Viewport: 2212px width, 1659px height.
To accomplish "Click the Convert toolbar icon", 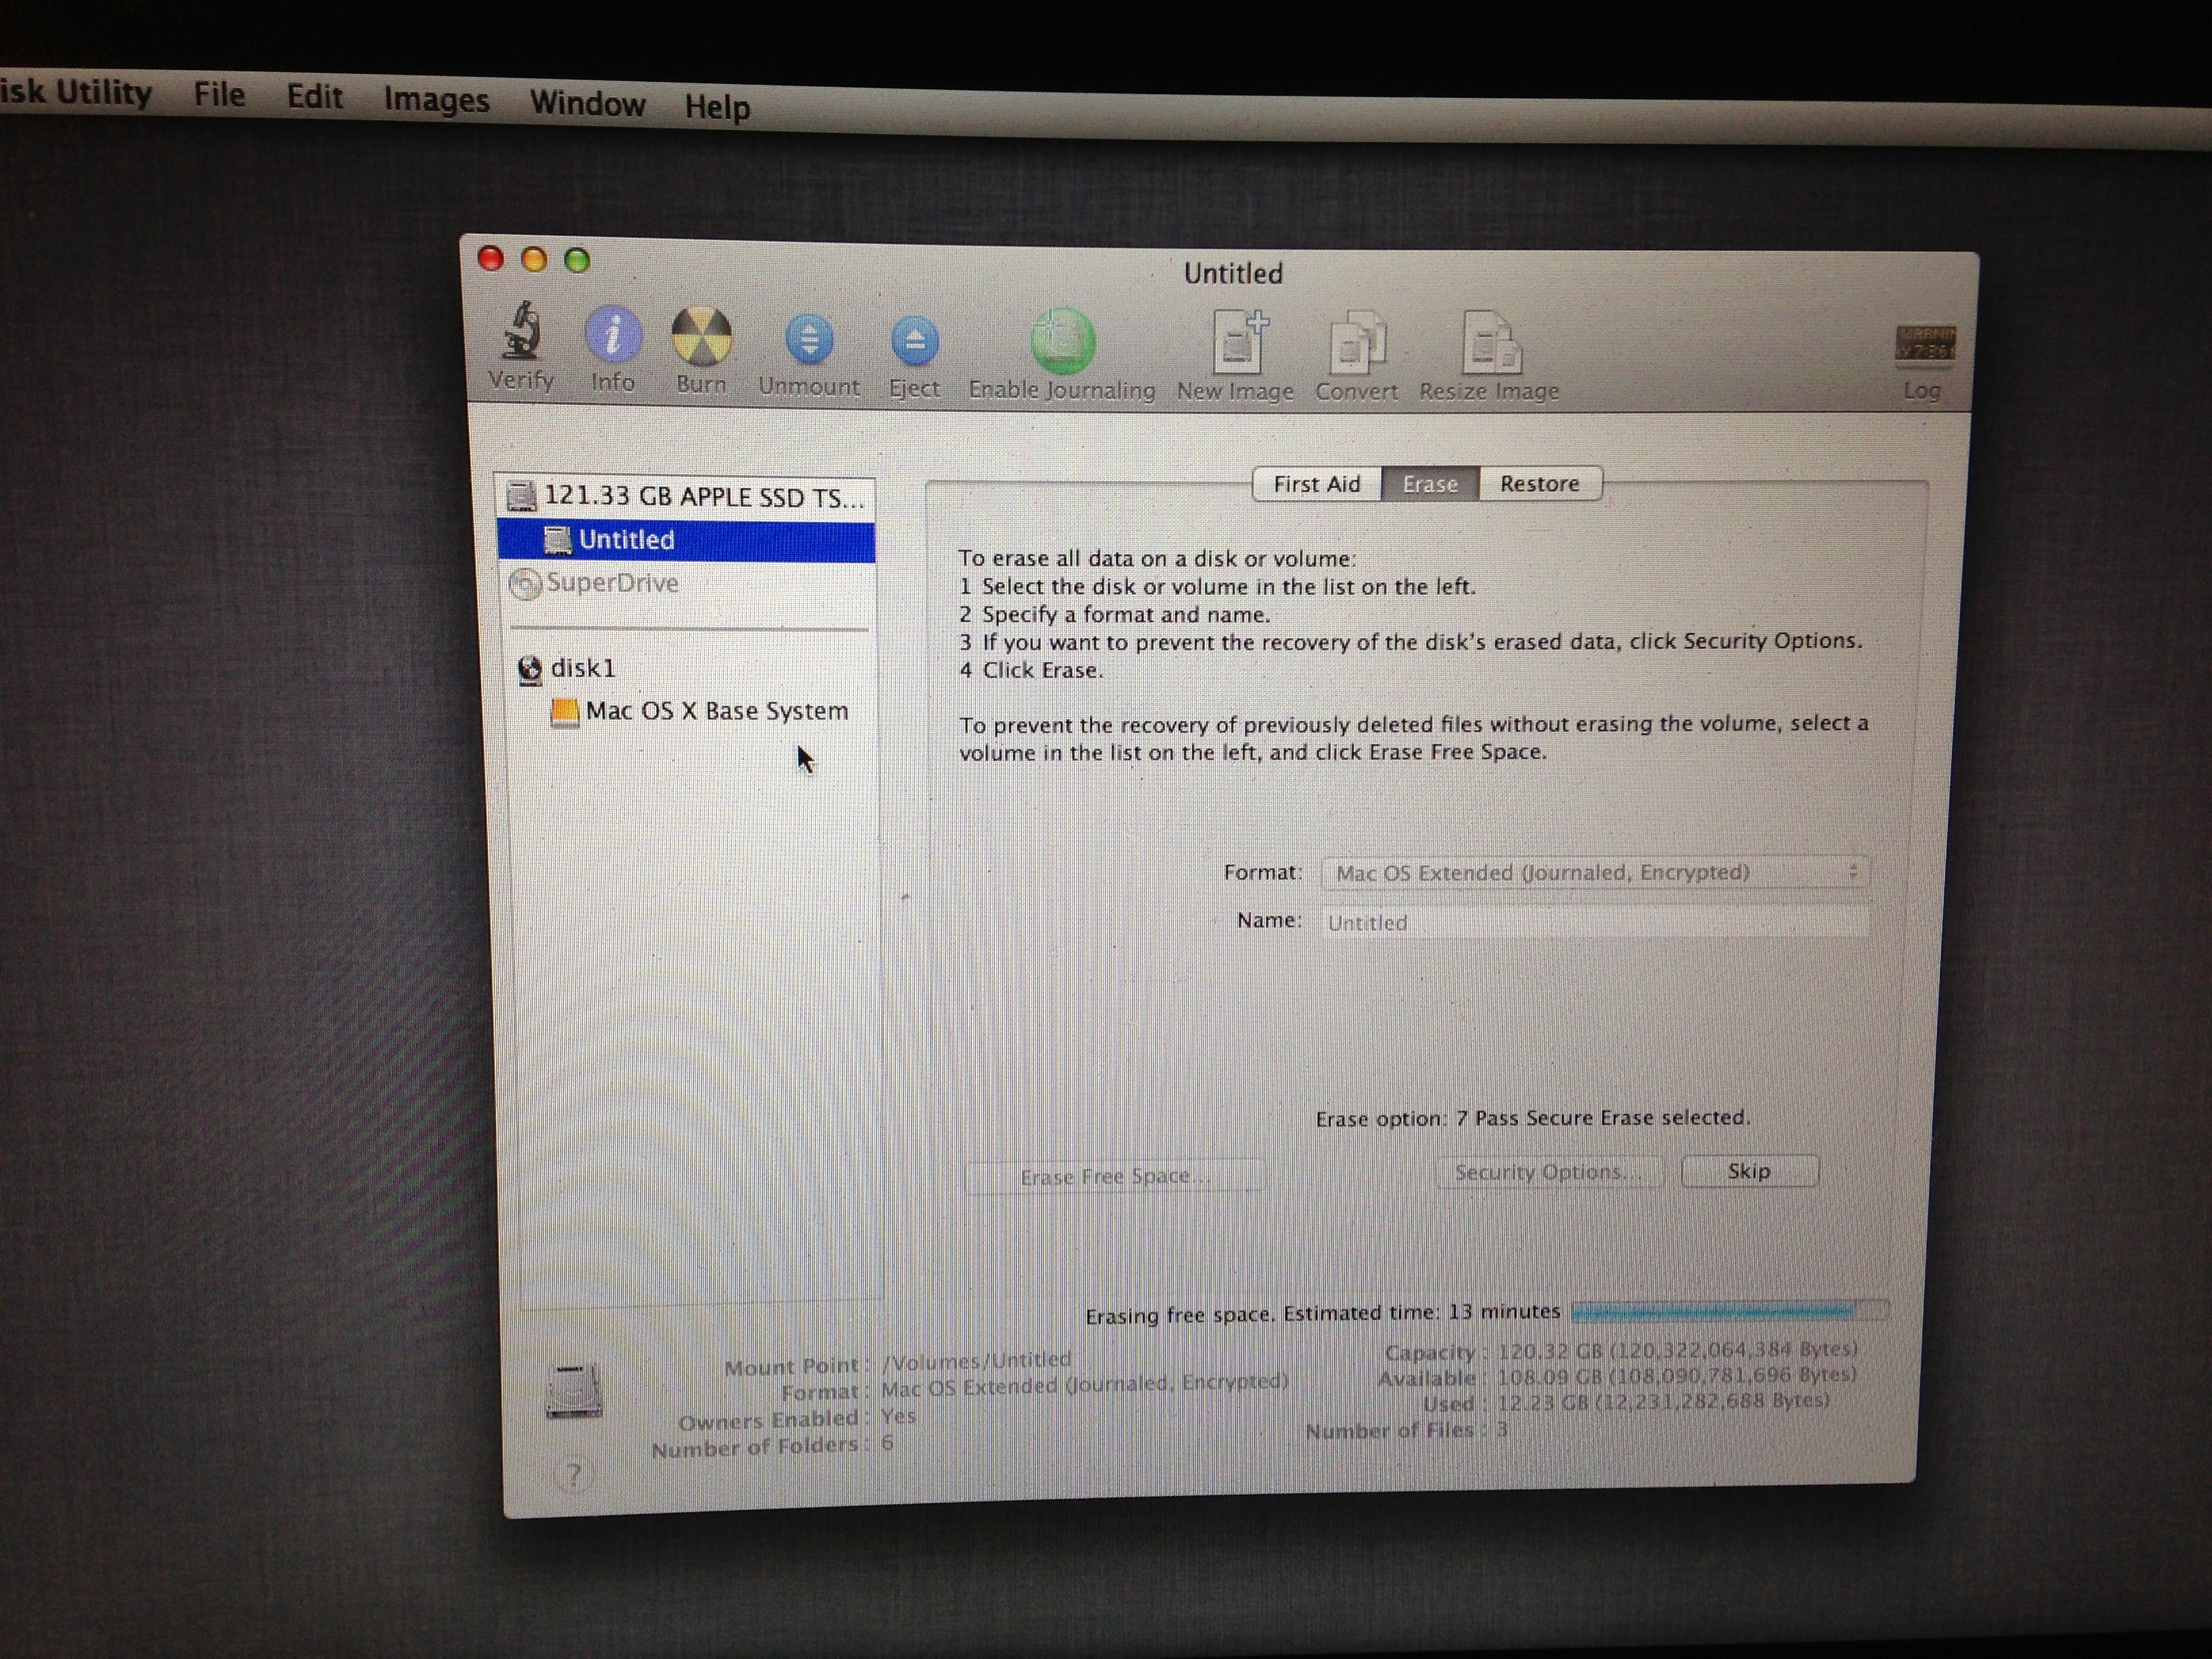I will pyautogui.click(x=1357, y=343).
